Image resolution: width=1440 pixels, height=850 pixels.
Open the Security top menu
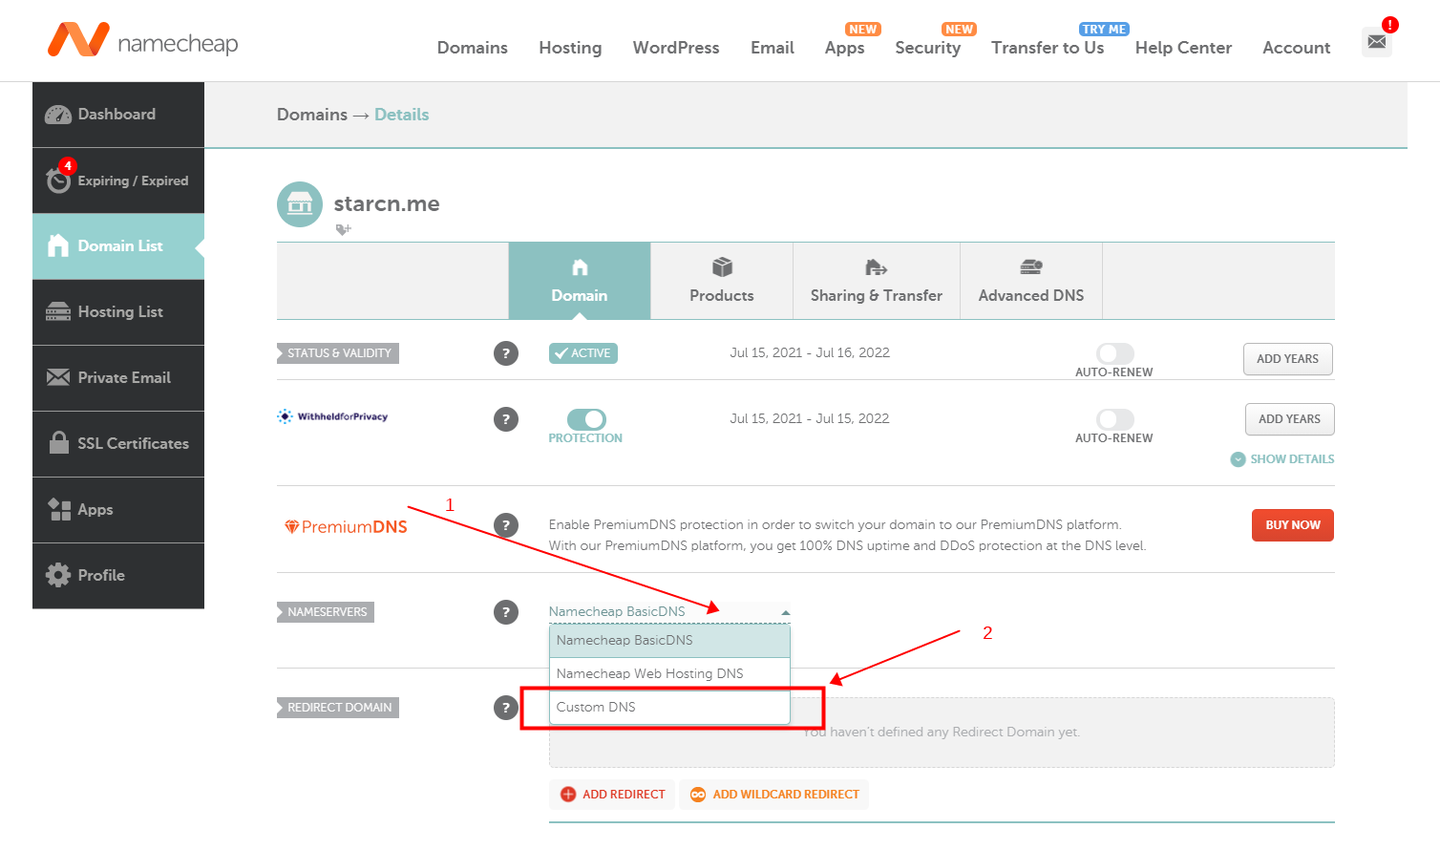coord(928,48)
